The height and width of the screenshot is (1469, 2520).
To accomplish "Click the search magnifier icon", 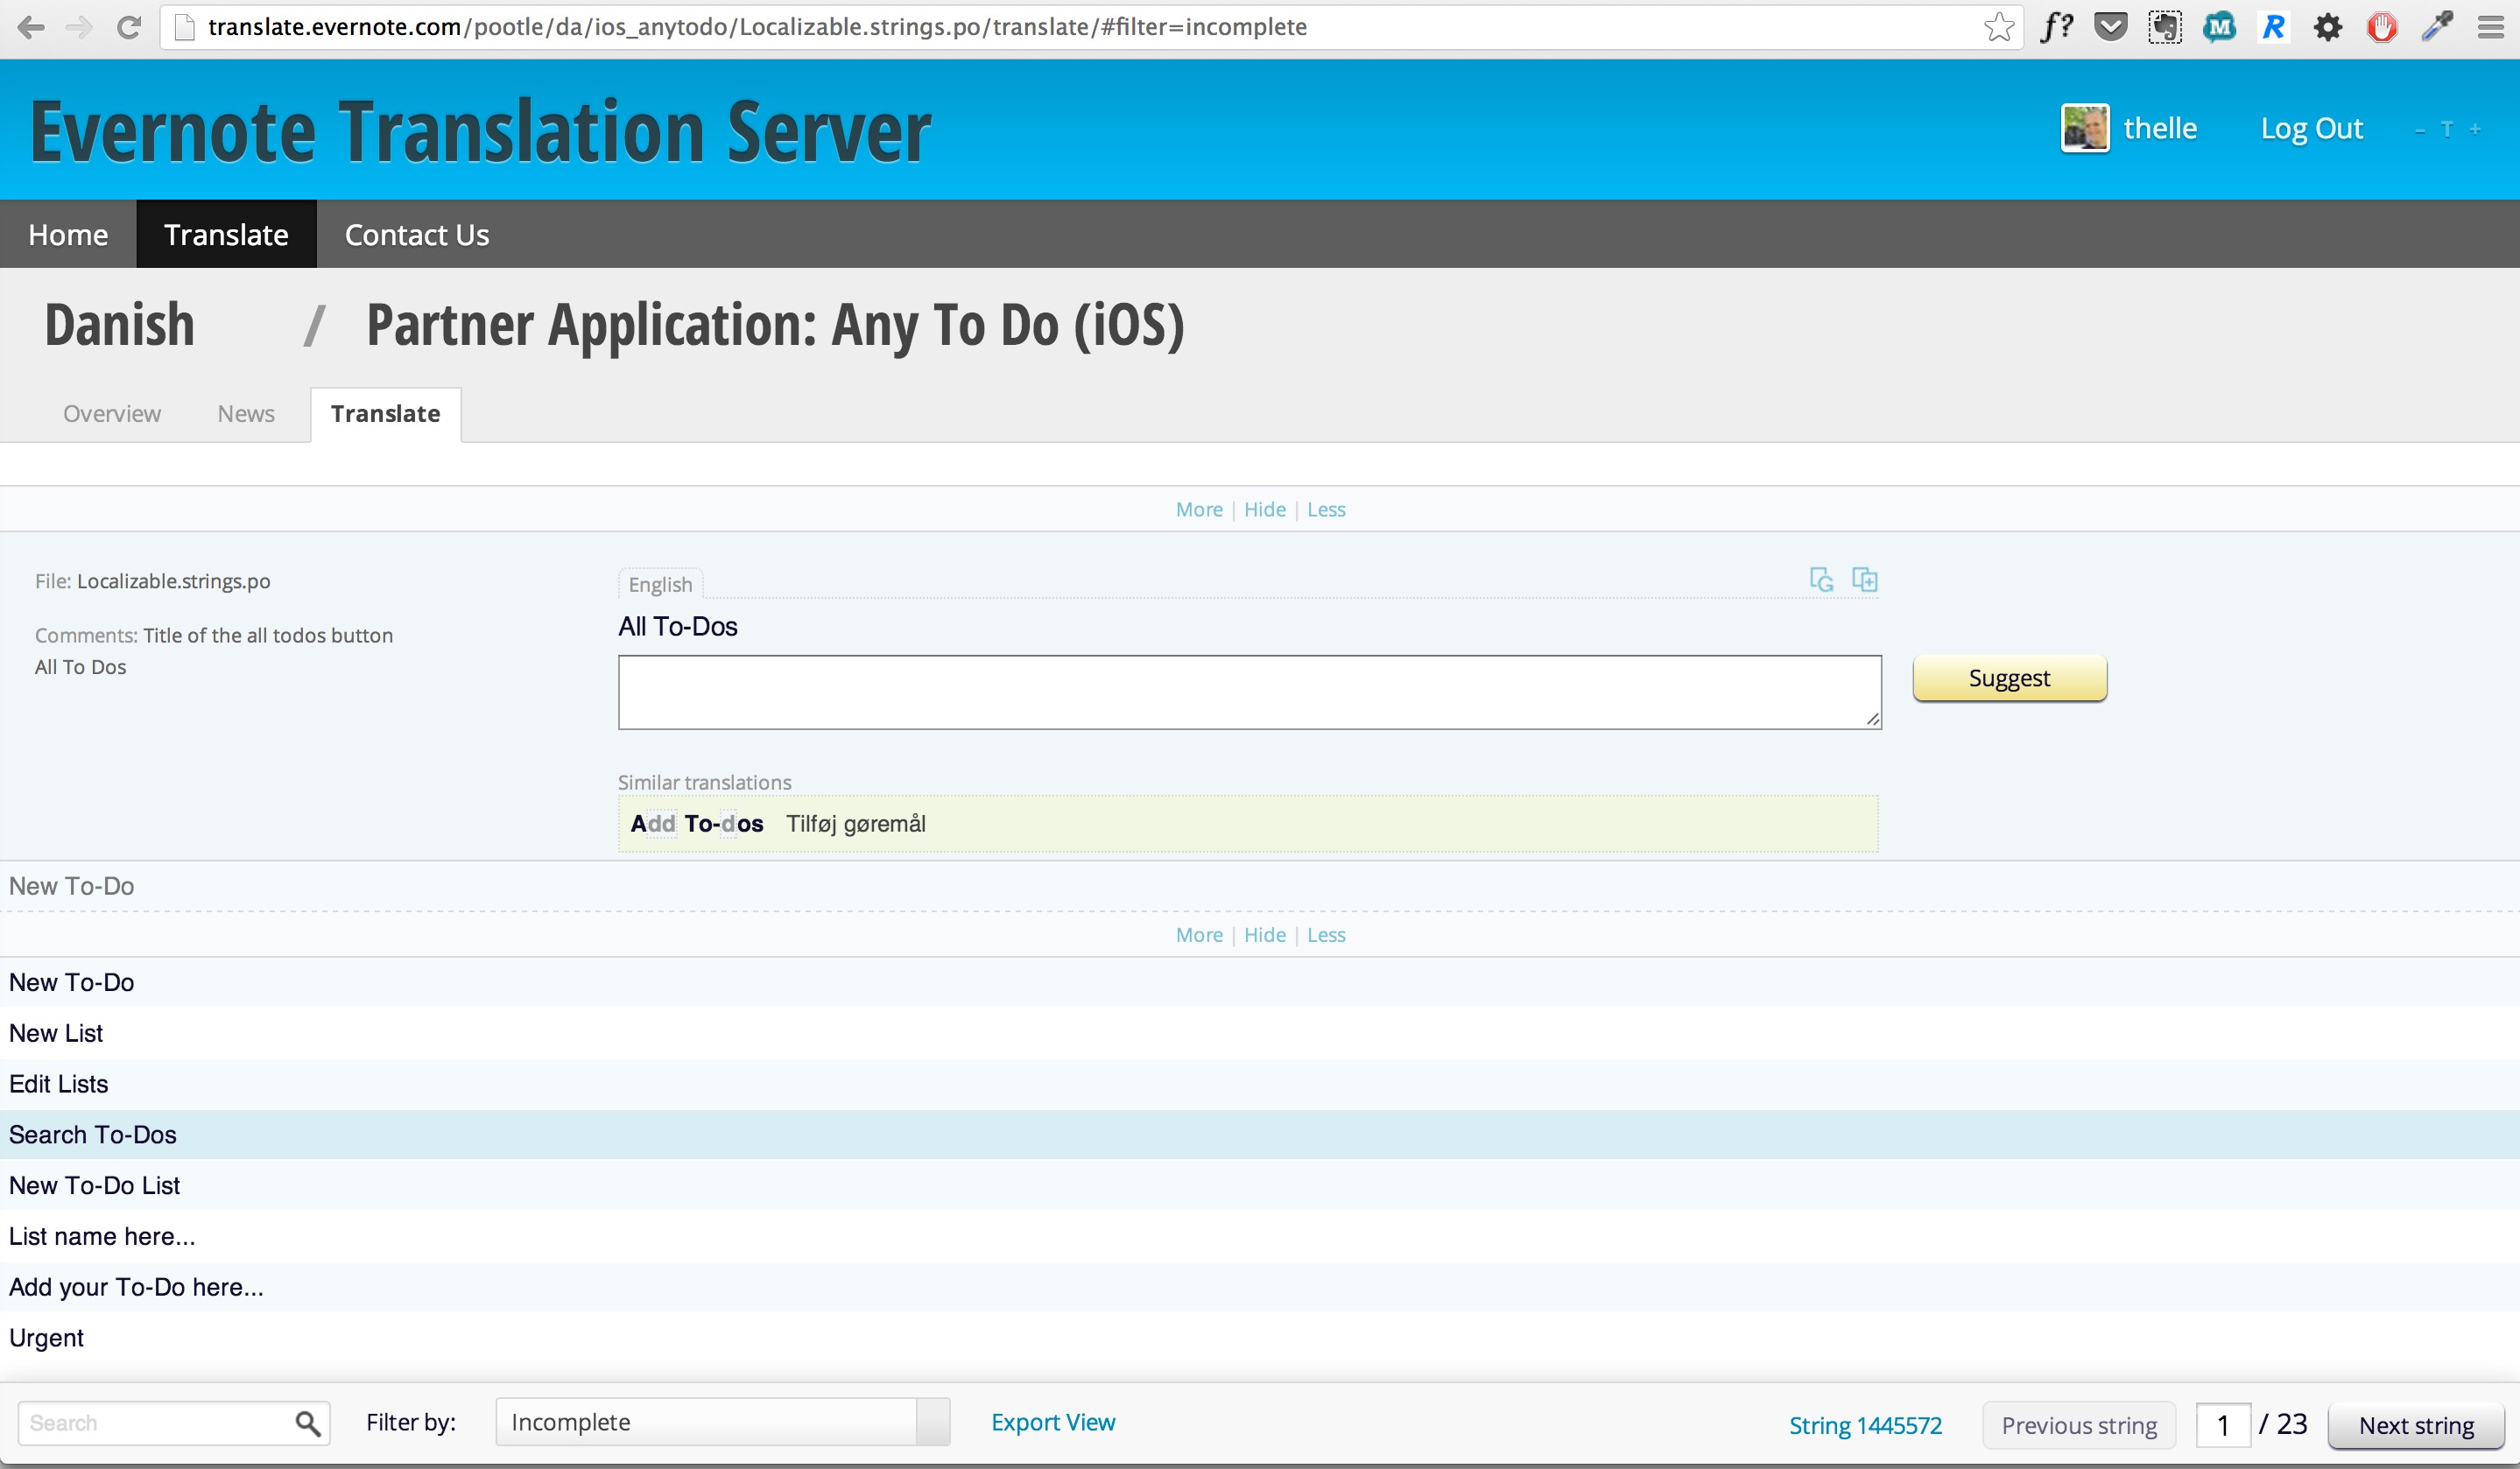I will pos(307,1423).
